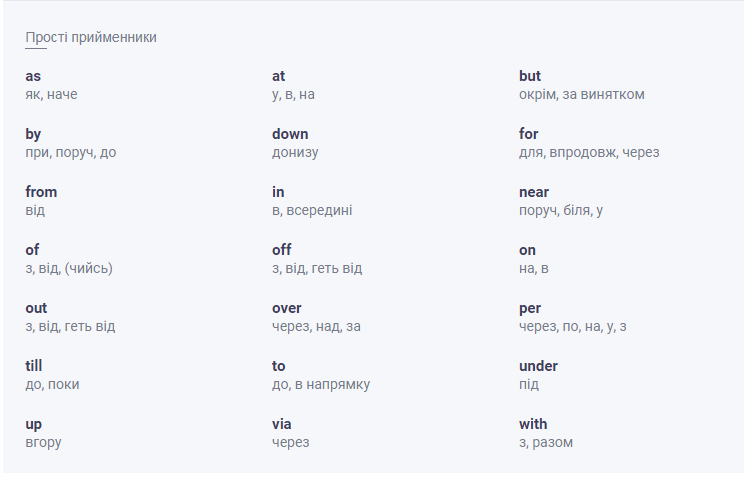The height and width of the screenshot is (478, 744).
Task: Select the preposition 'by'
Action: [33, 134]
